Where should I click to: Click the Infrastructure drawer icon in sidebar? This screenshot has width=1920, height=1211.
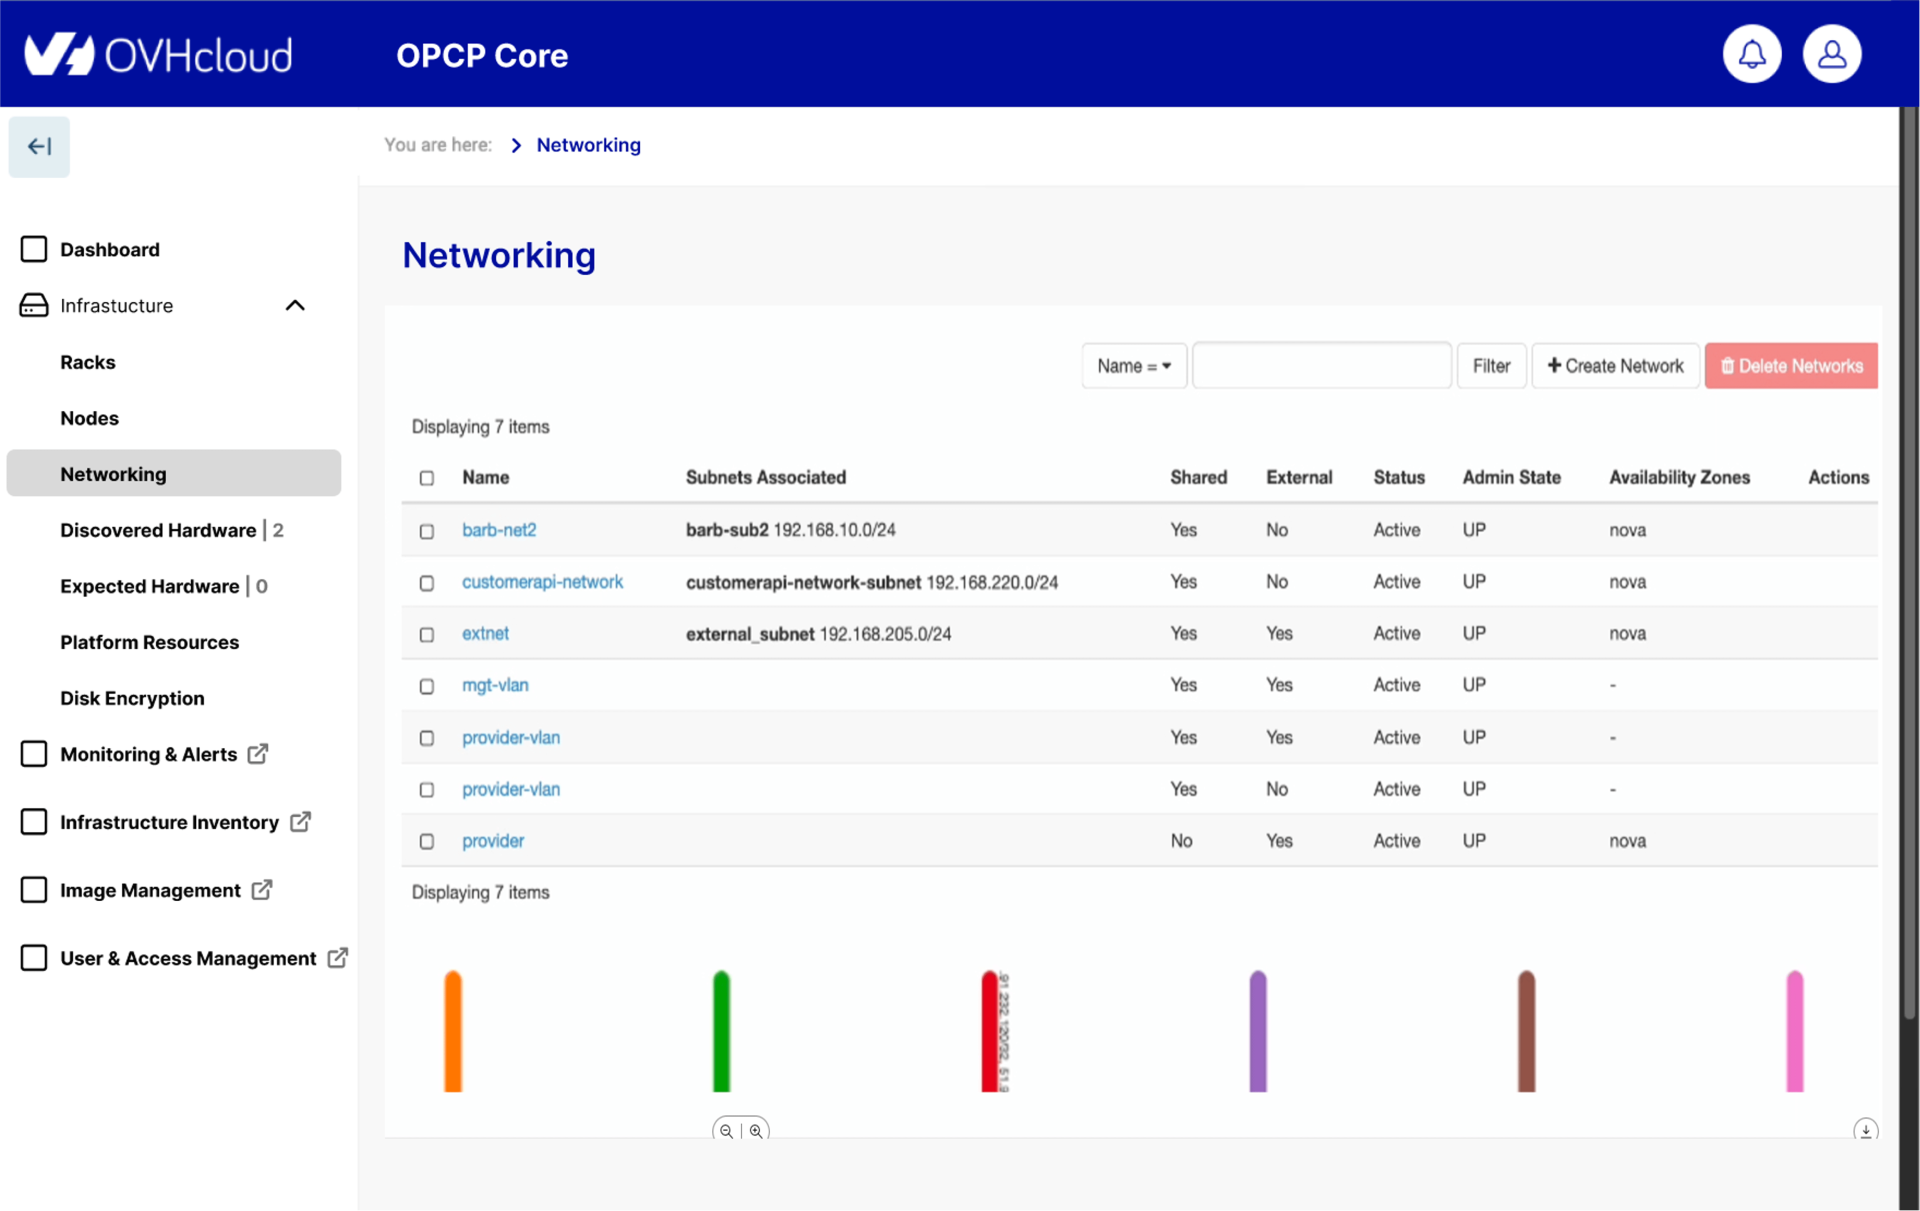pos(33,305)
